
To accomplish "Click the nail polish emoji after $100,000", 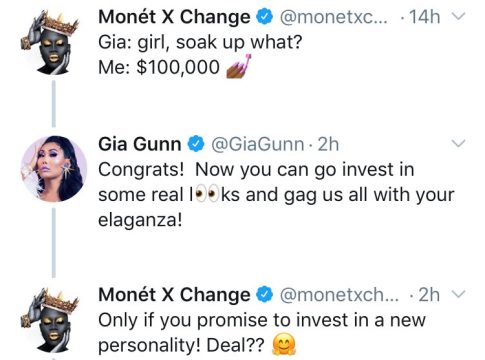I will pos(238,66).
